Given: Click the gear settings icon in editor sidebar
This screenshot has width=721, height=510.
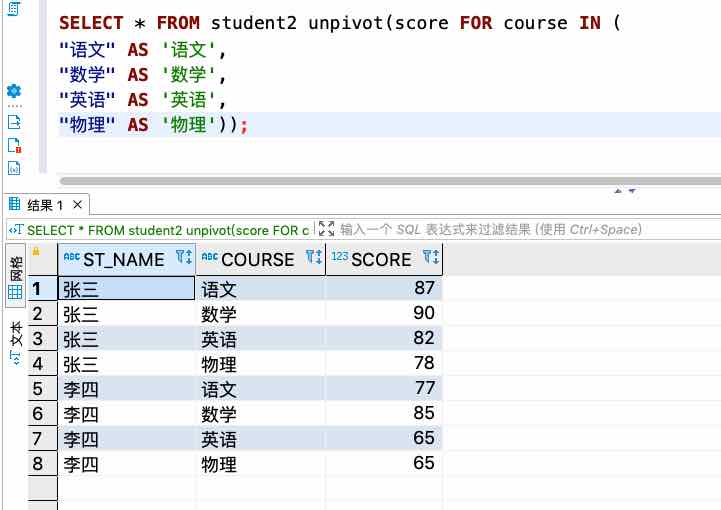Looking at the screenshot, I should click(x=14, y=91).
